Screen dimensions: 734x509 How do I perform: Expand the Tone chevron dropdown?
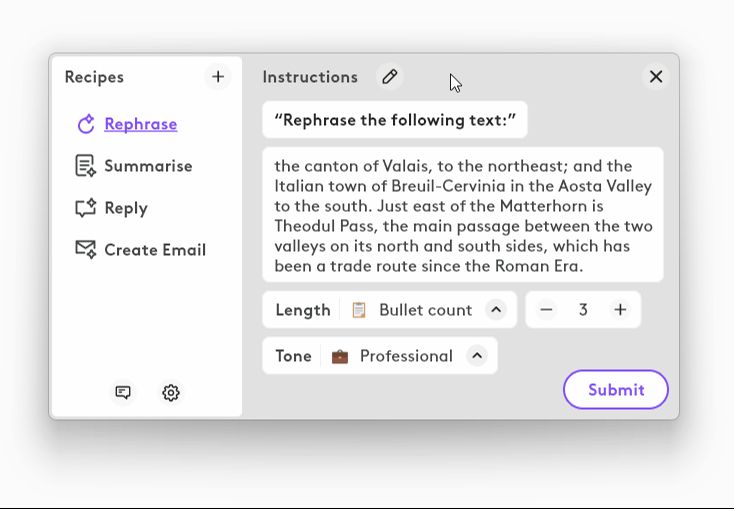pos(477,356)
